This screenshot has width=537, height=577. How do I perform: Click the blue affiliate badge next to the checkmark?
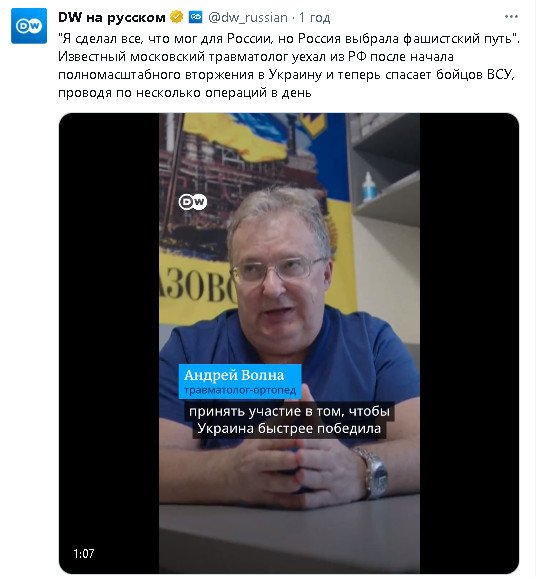[195, 17]
